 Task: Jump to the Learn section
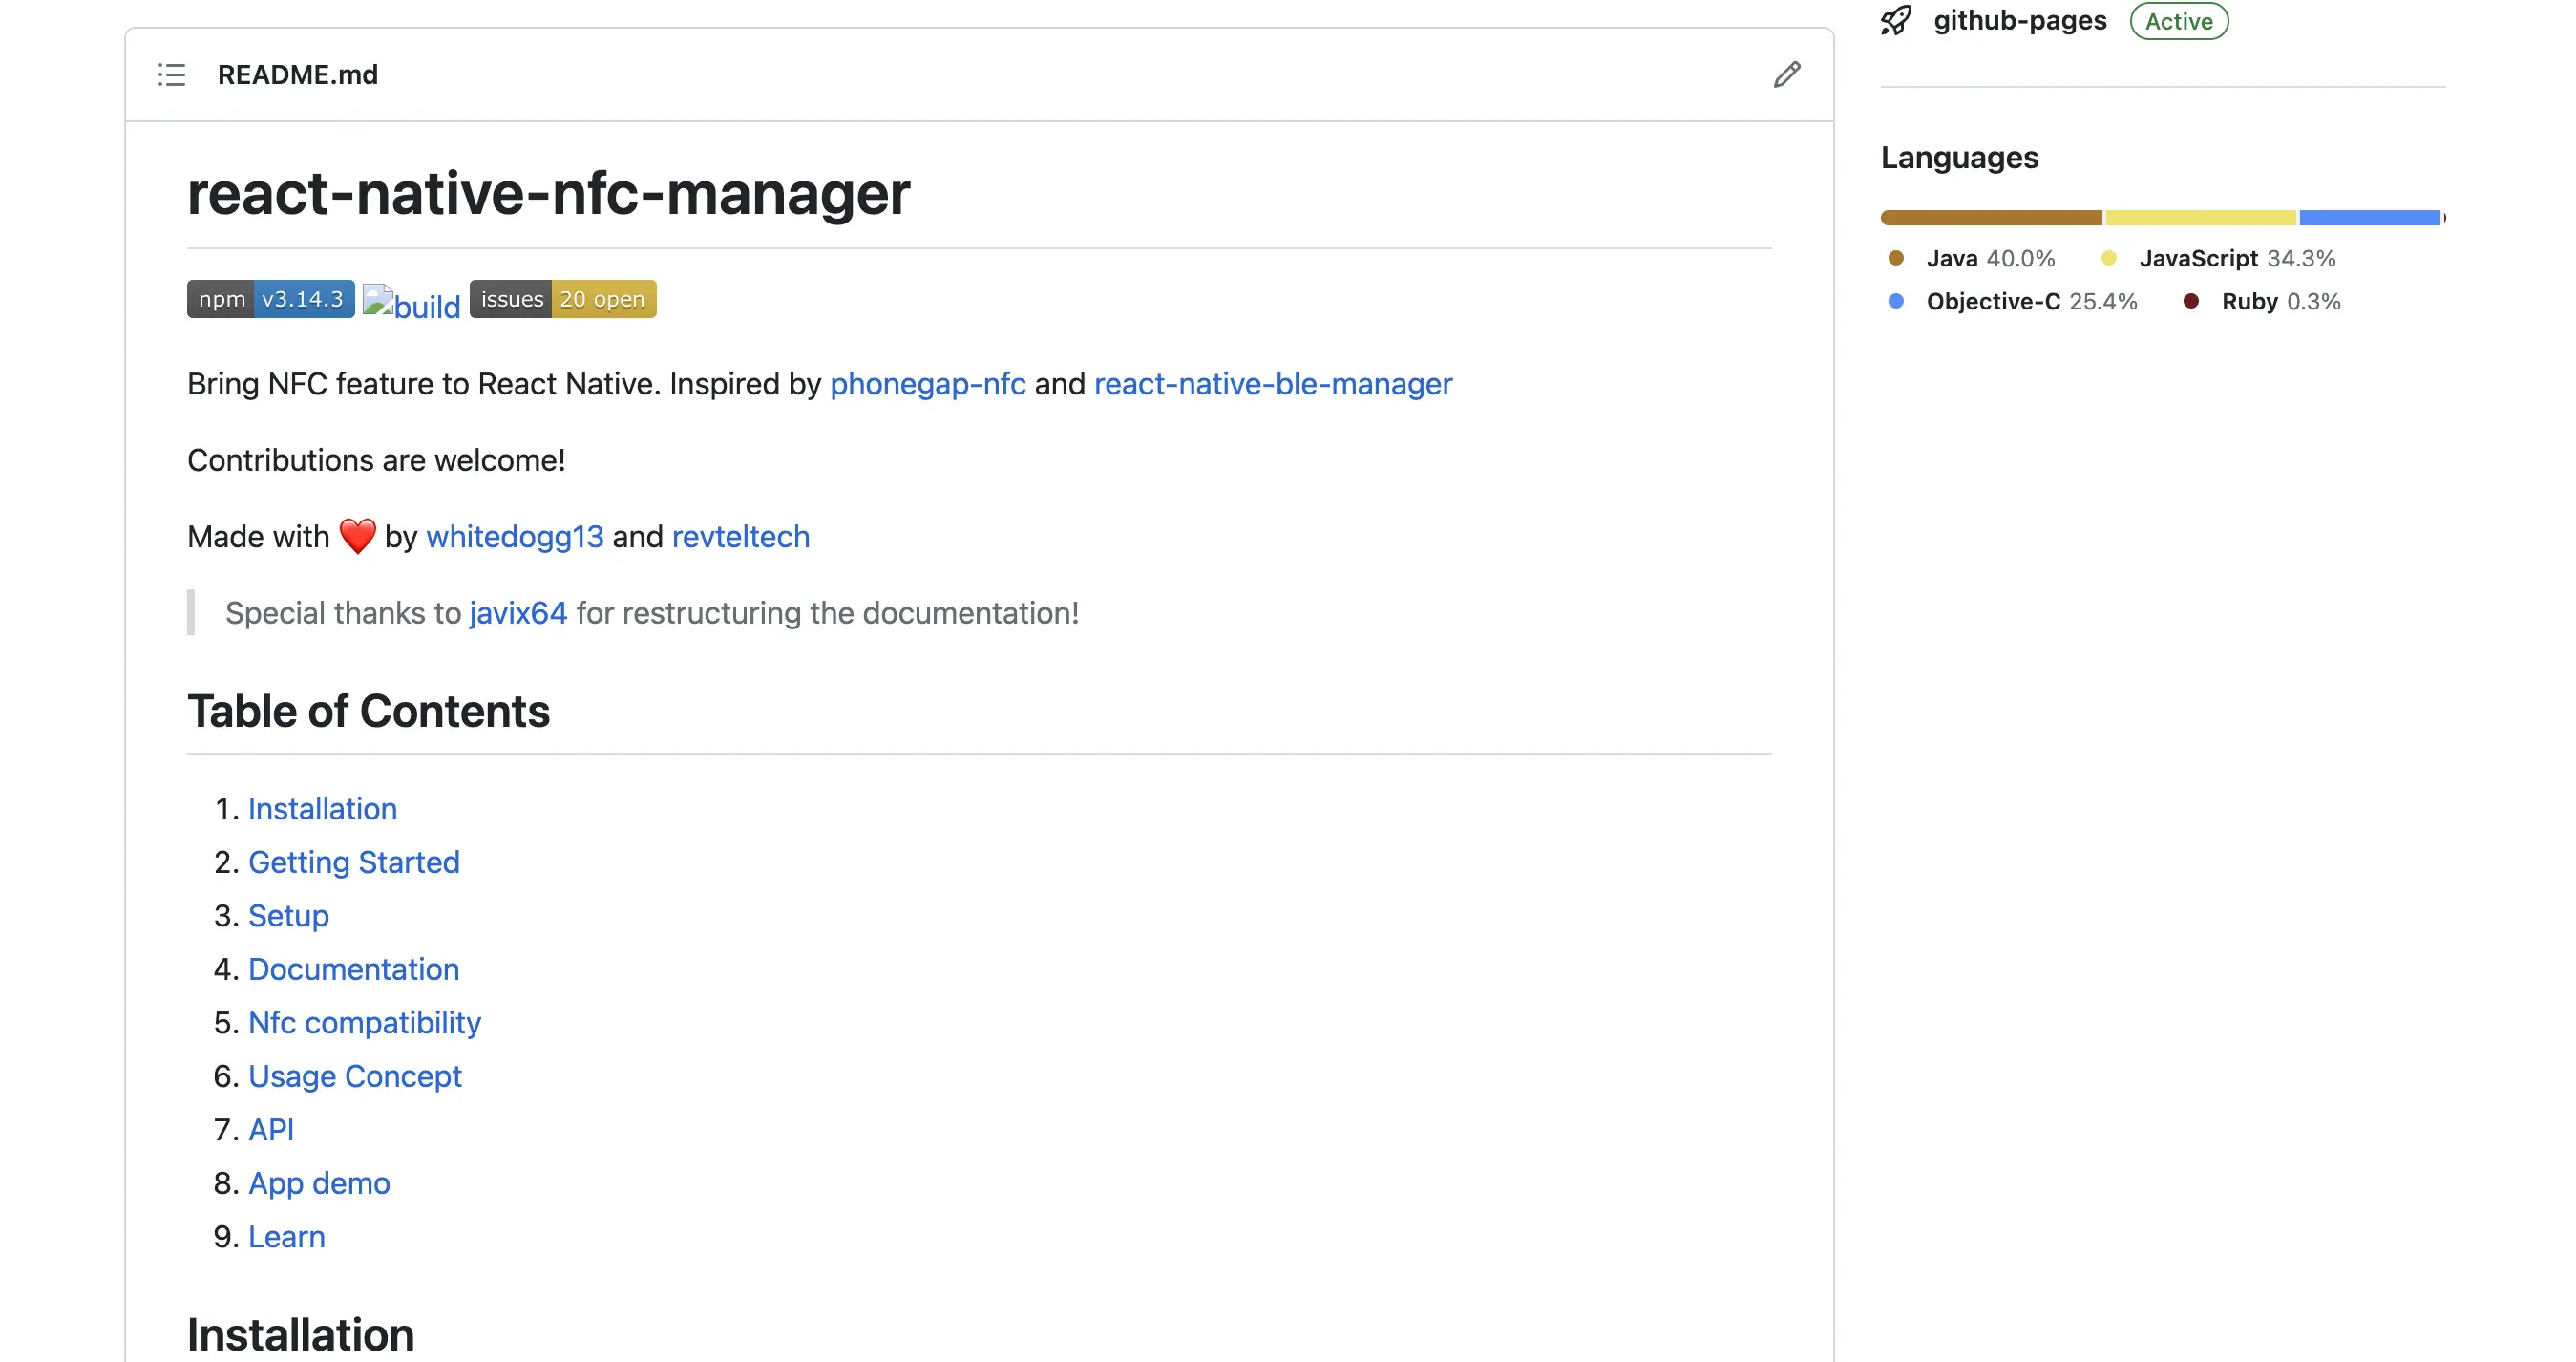click(286, 1237)
